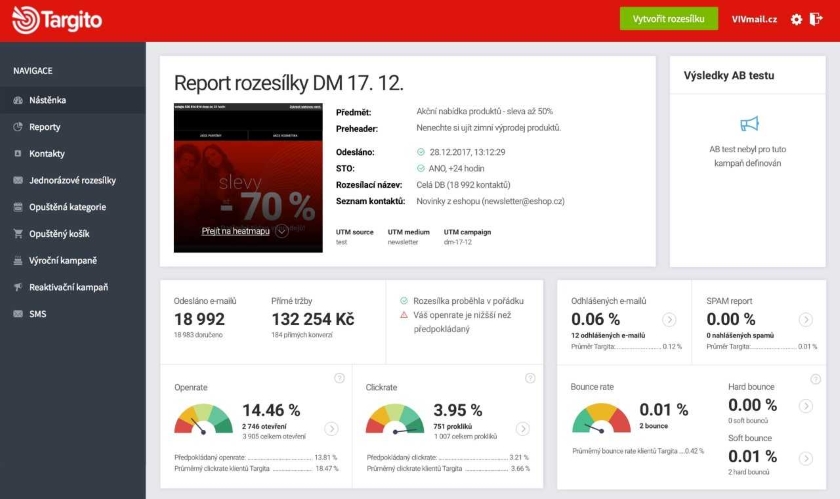Click 'Celá DB (18 992 kontaktů)' text

463,185
